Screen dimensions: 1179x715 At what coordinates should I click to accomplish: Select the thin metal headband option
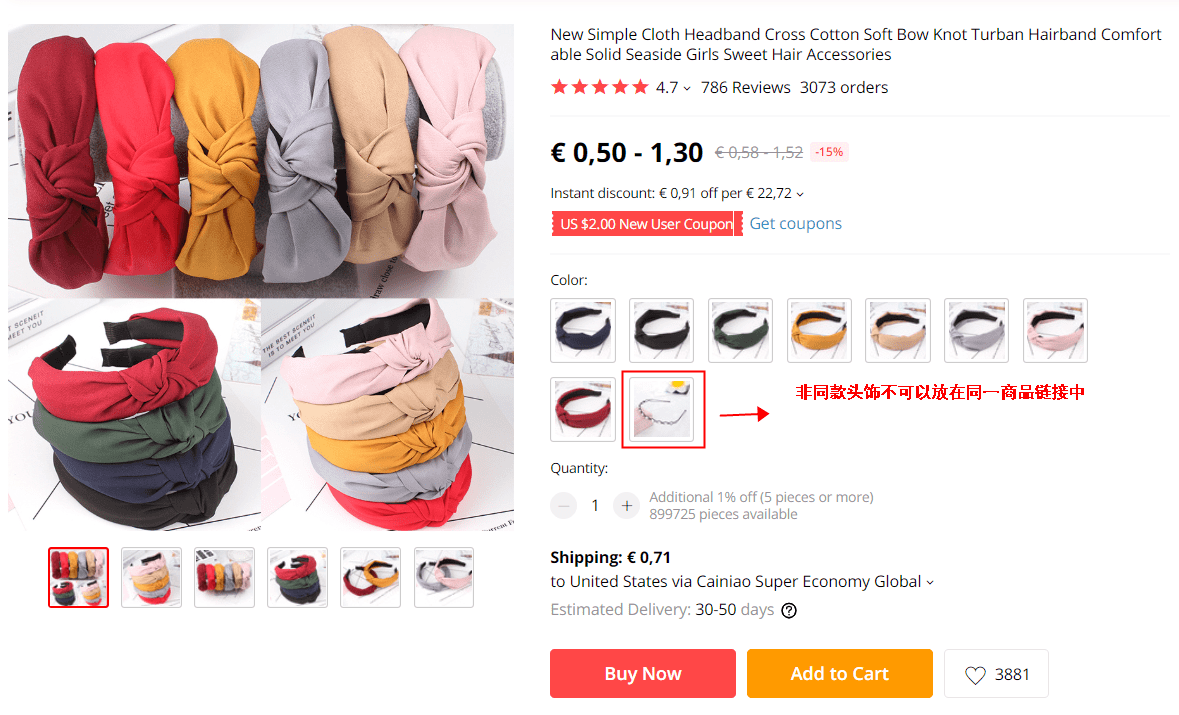(662, 409)
